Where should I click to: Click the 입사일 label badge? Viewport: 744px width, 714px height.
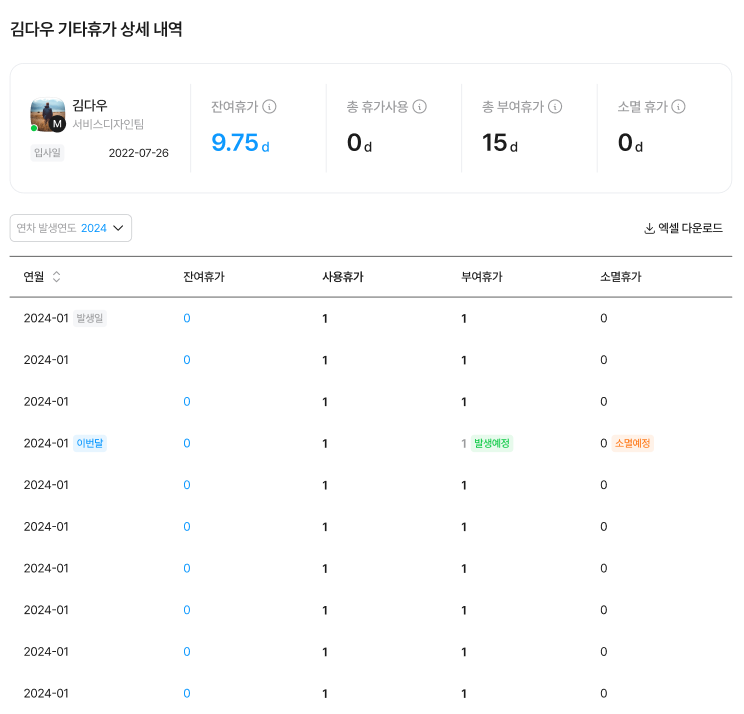coord(47,153)
